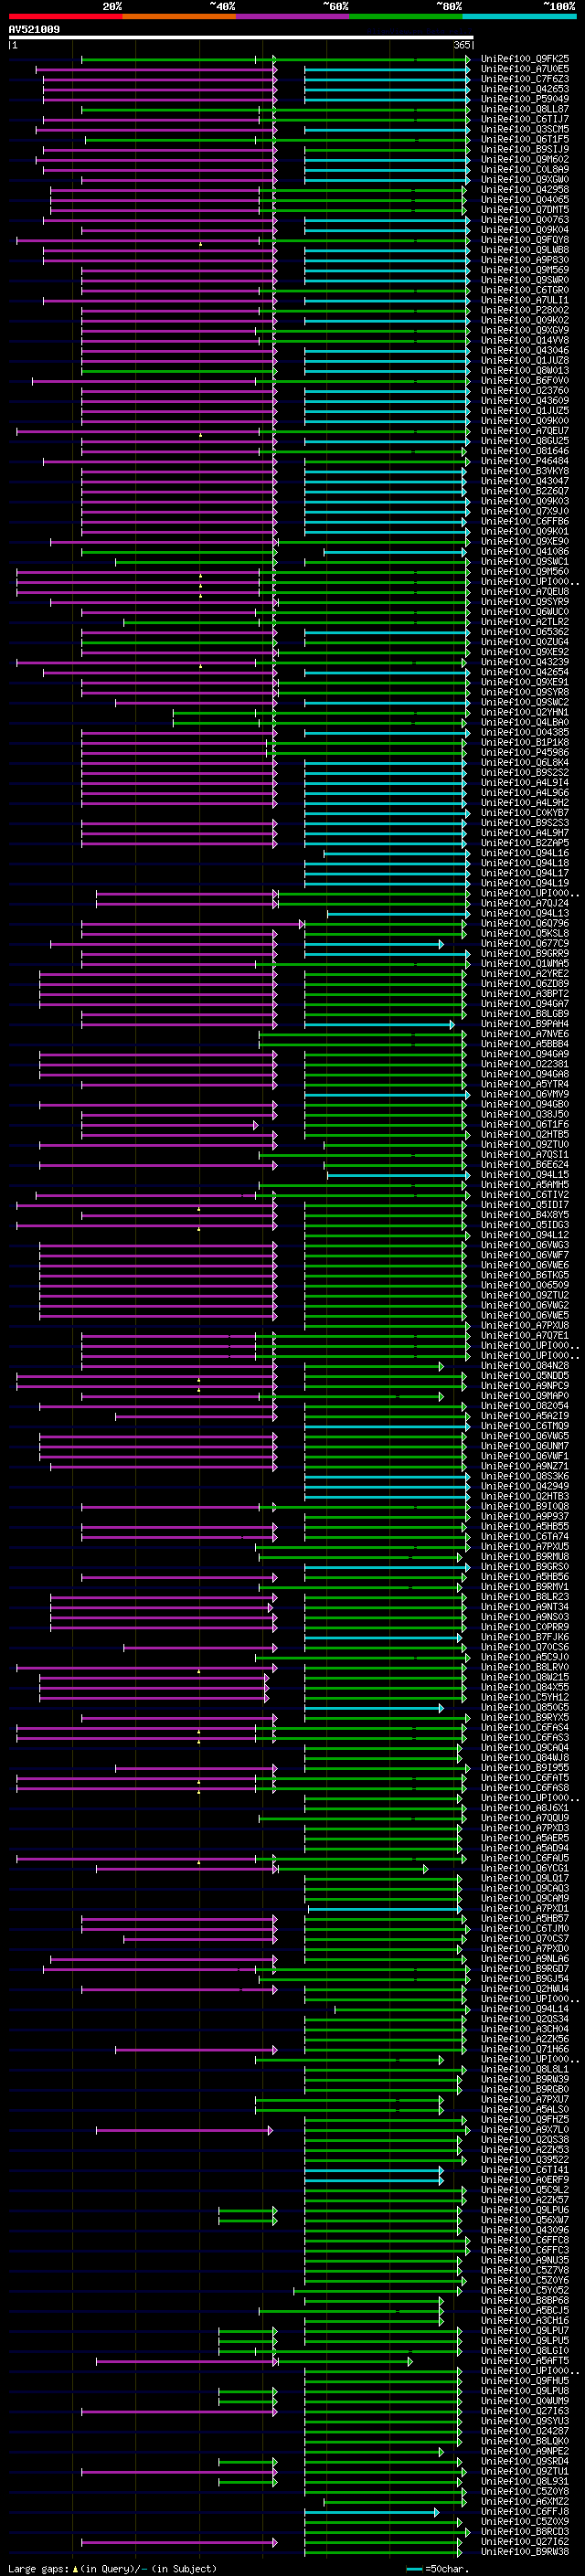Viewport: 585px width, 2576px height.
Task: Open hit UniRef100_P59049
Action: (525, 100)
